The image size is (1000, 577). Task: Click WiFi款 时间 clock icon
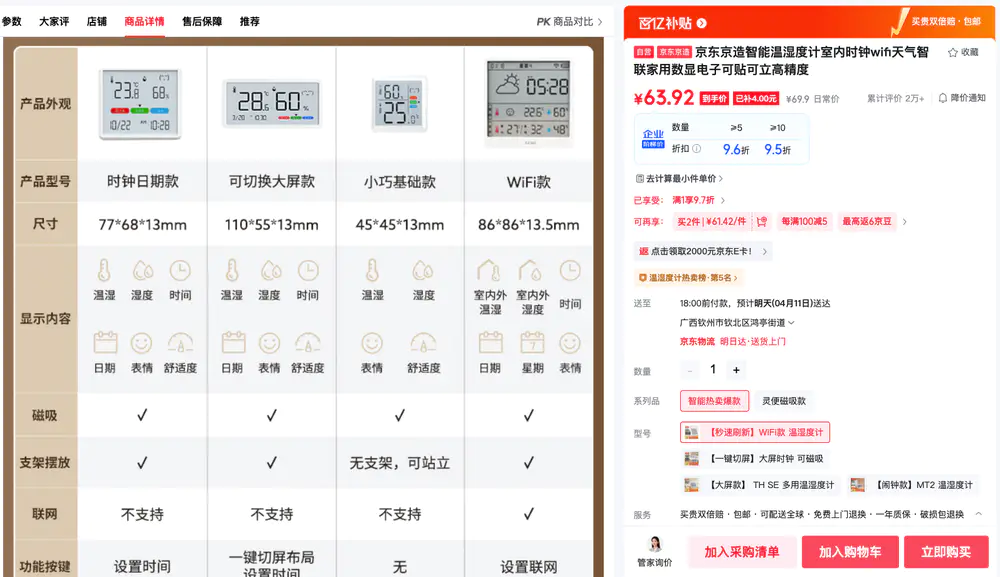pyautogui.click(x=570, y=270)
